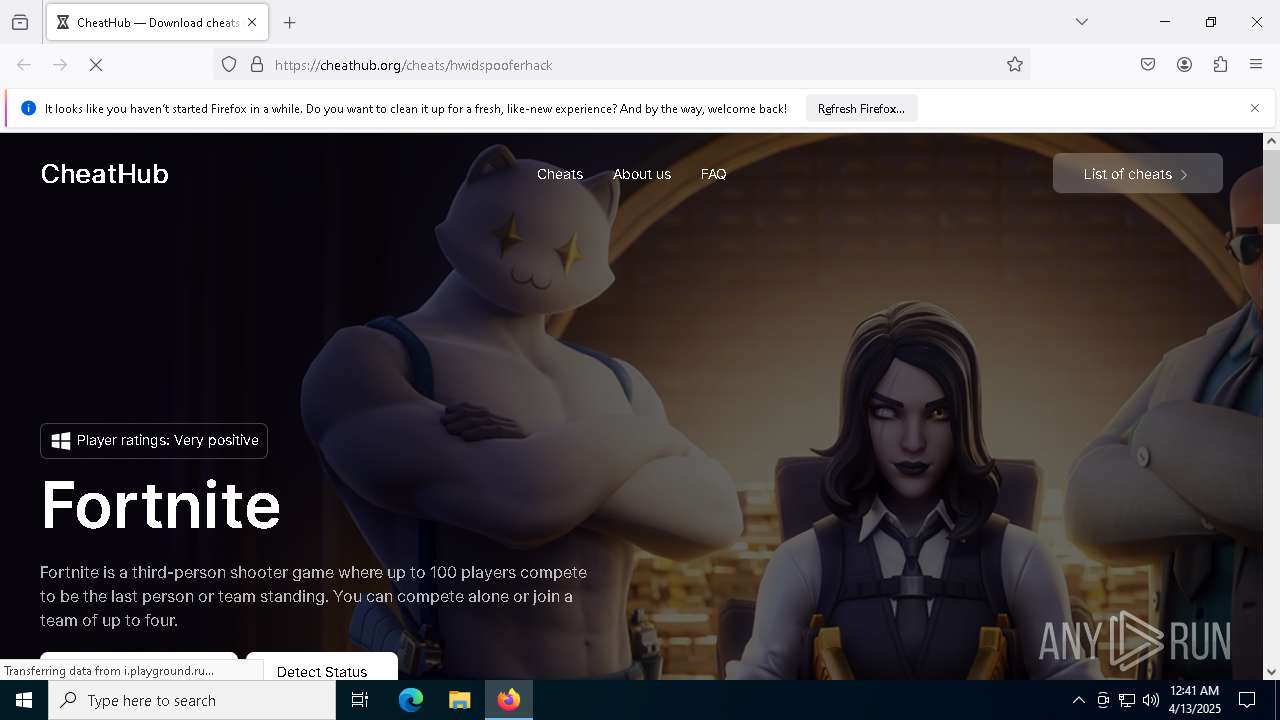Stop loading the page
The height and width of the screenshot is (720, 1280).
(96, 65)
